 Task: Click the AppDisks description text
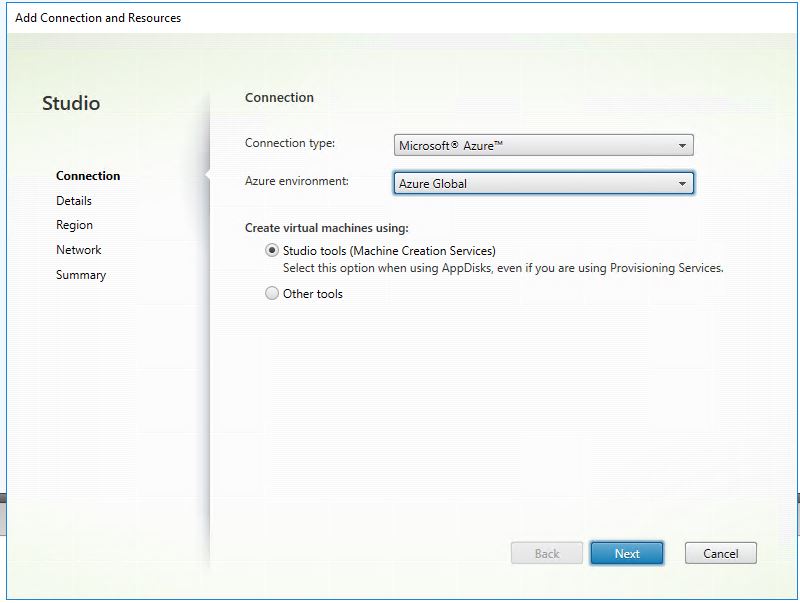pos(502,268)
